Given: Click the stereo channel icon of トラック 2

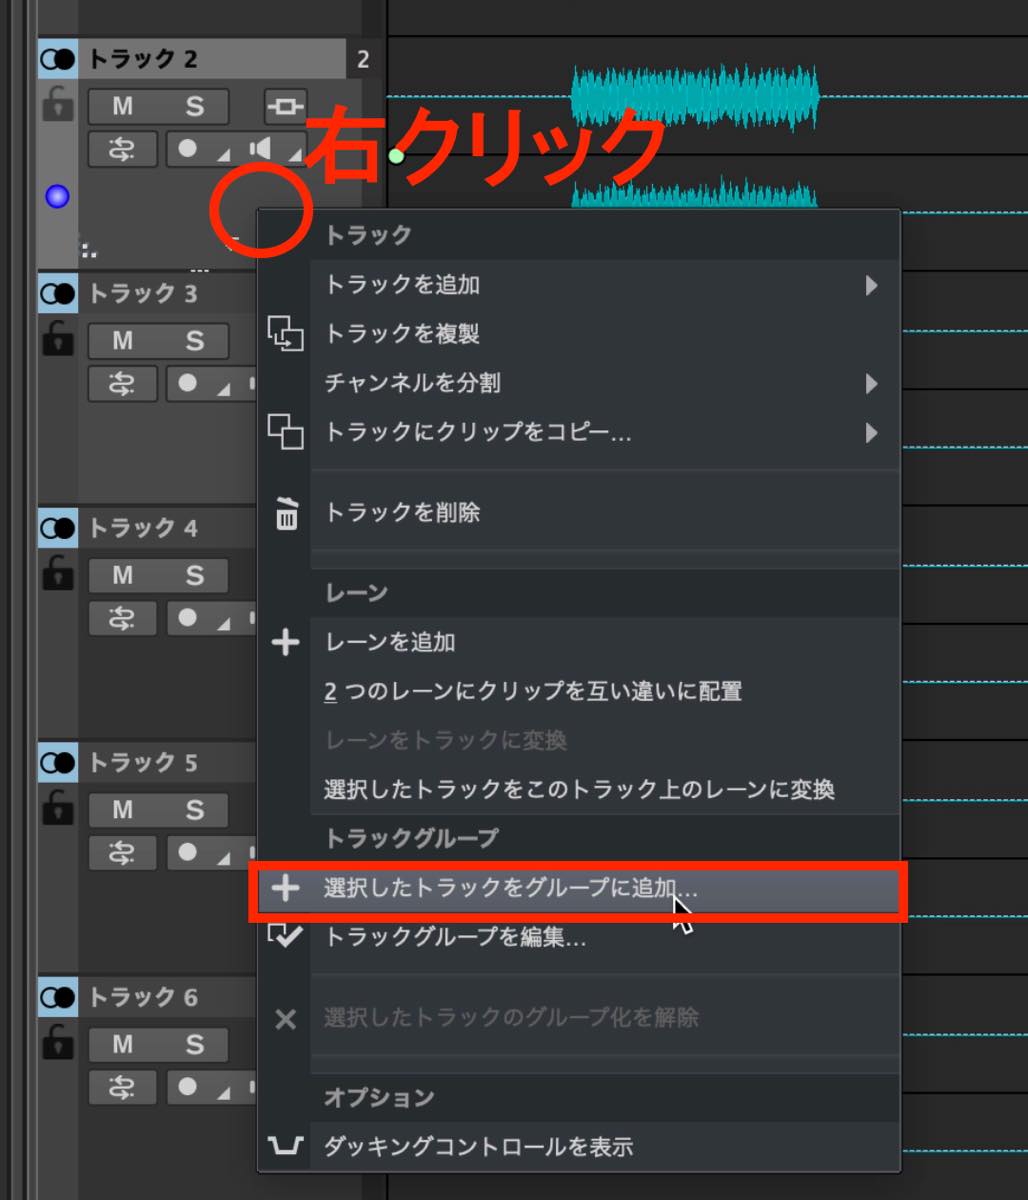Looking at the screenshot, I should point(58,60).
